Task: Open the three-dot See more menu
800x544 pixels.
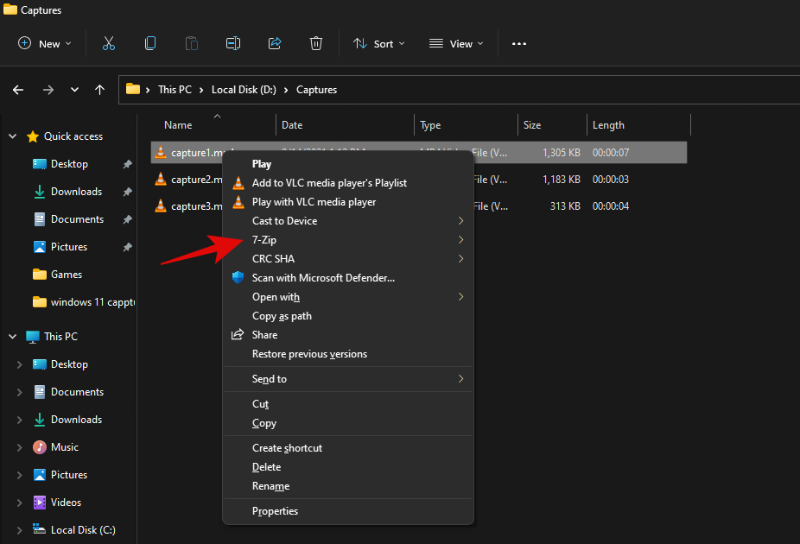Action: pos(519,43)
